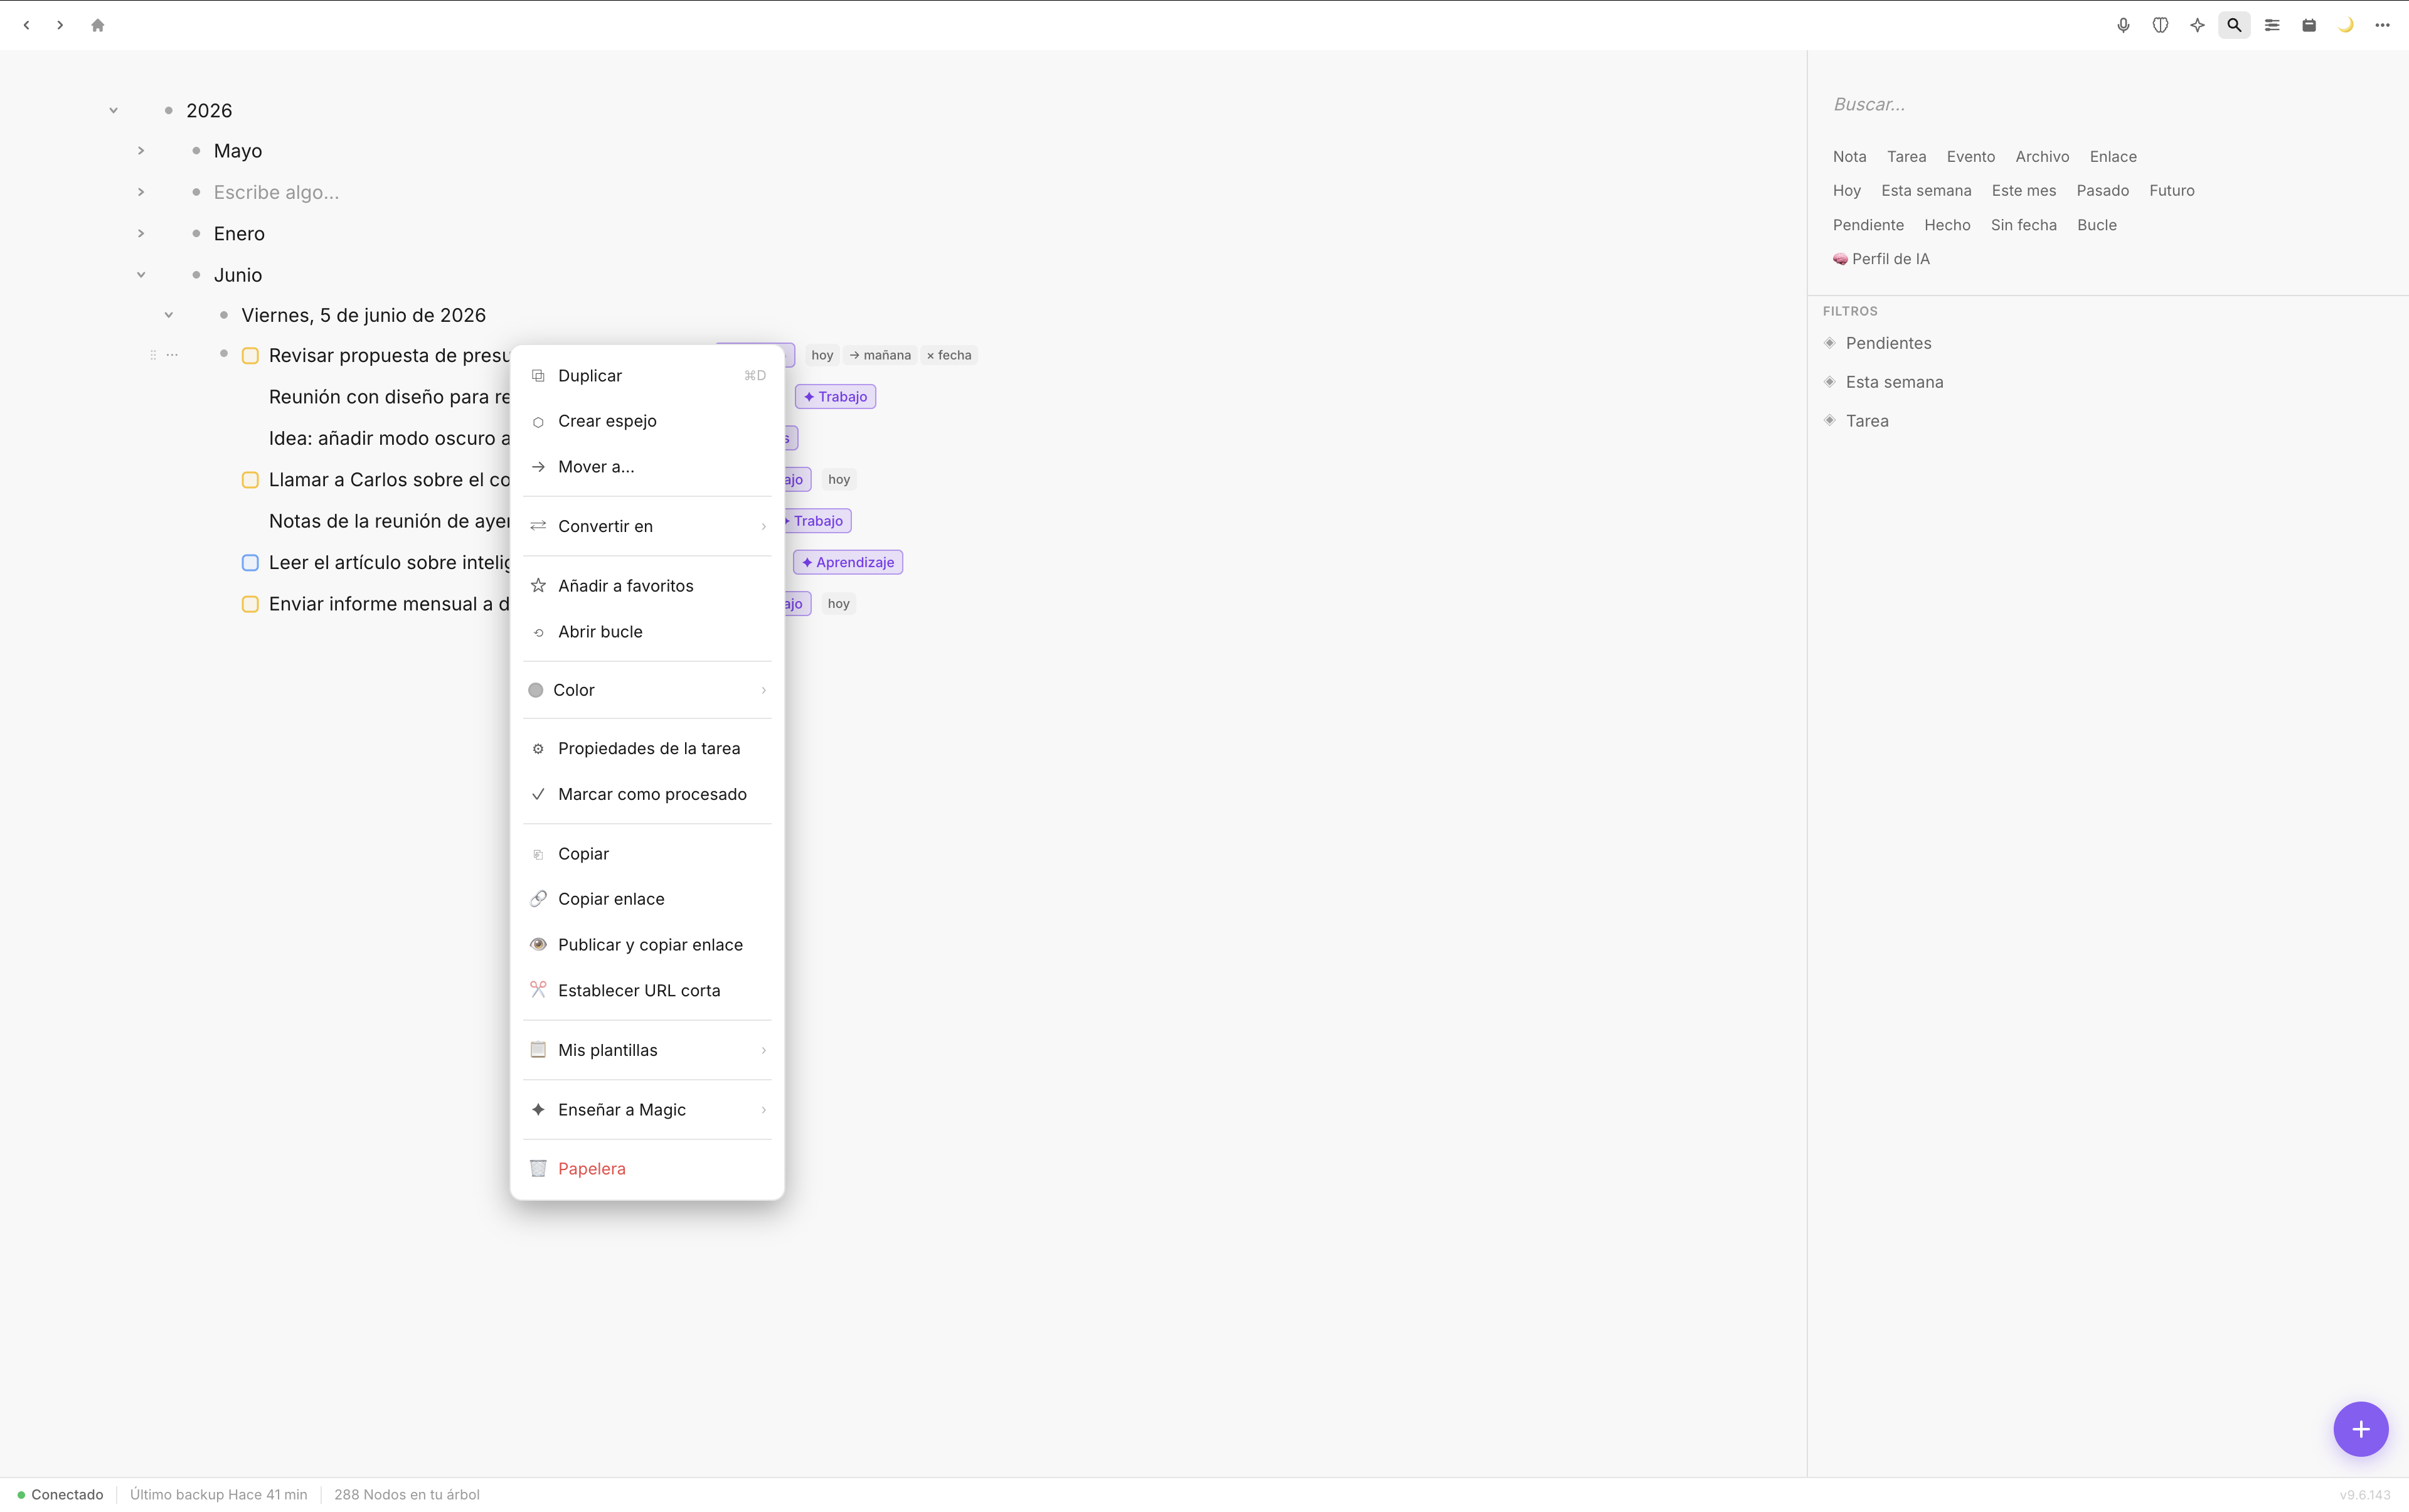Viewport: 2409px width, 1512px height.
Task: Click the Aprendizaje tag
Action: pyautogui.click(x=848, y=562)
